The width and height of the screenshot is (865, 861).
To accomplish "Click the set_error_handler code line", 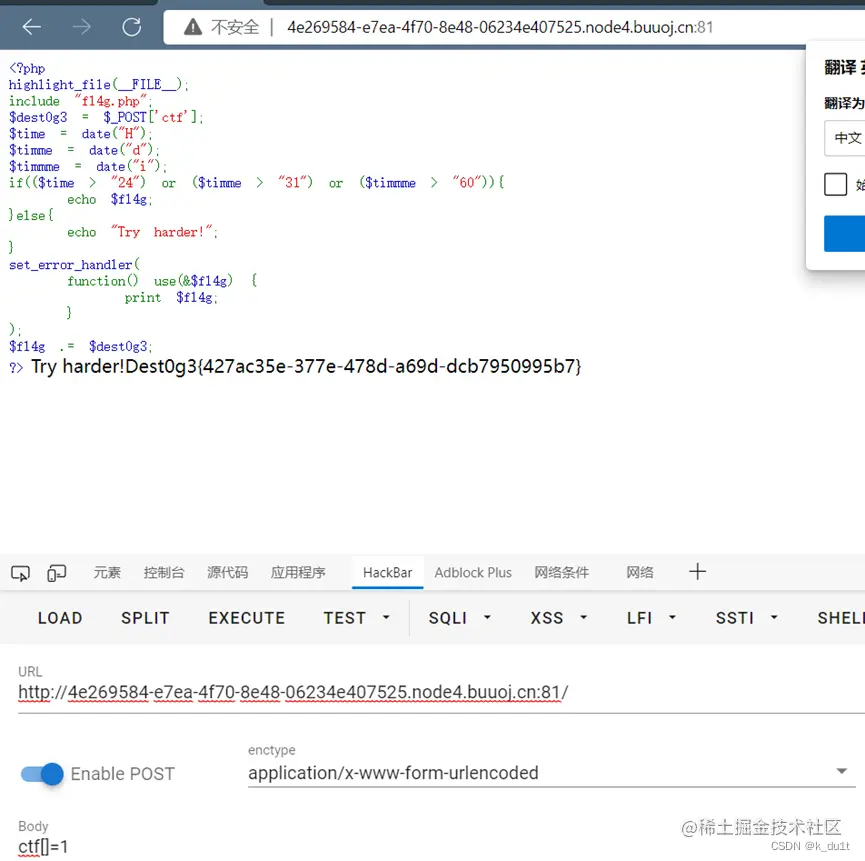I will pos(74,265).
